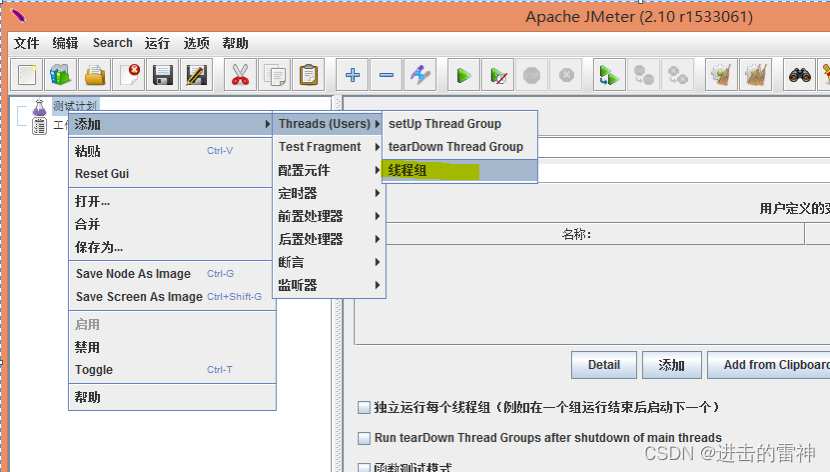830x472 pixels.
Task: Choose 禁用 in the context menu
Action: [x=172, y=347]
